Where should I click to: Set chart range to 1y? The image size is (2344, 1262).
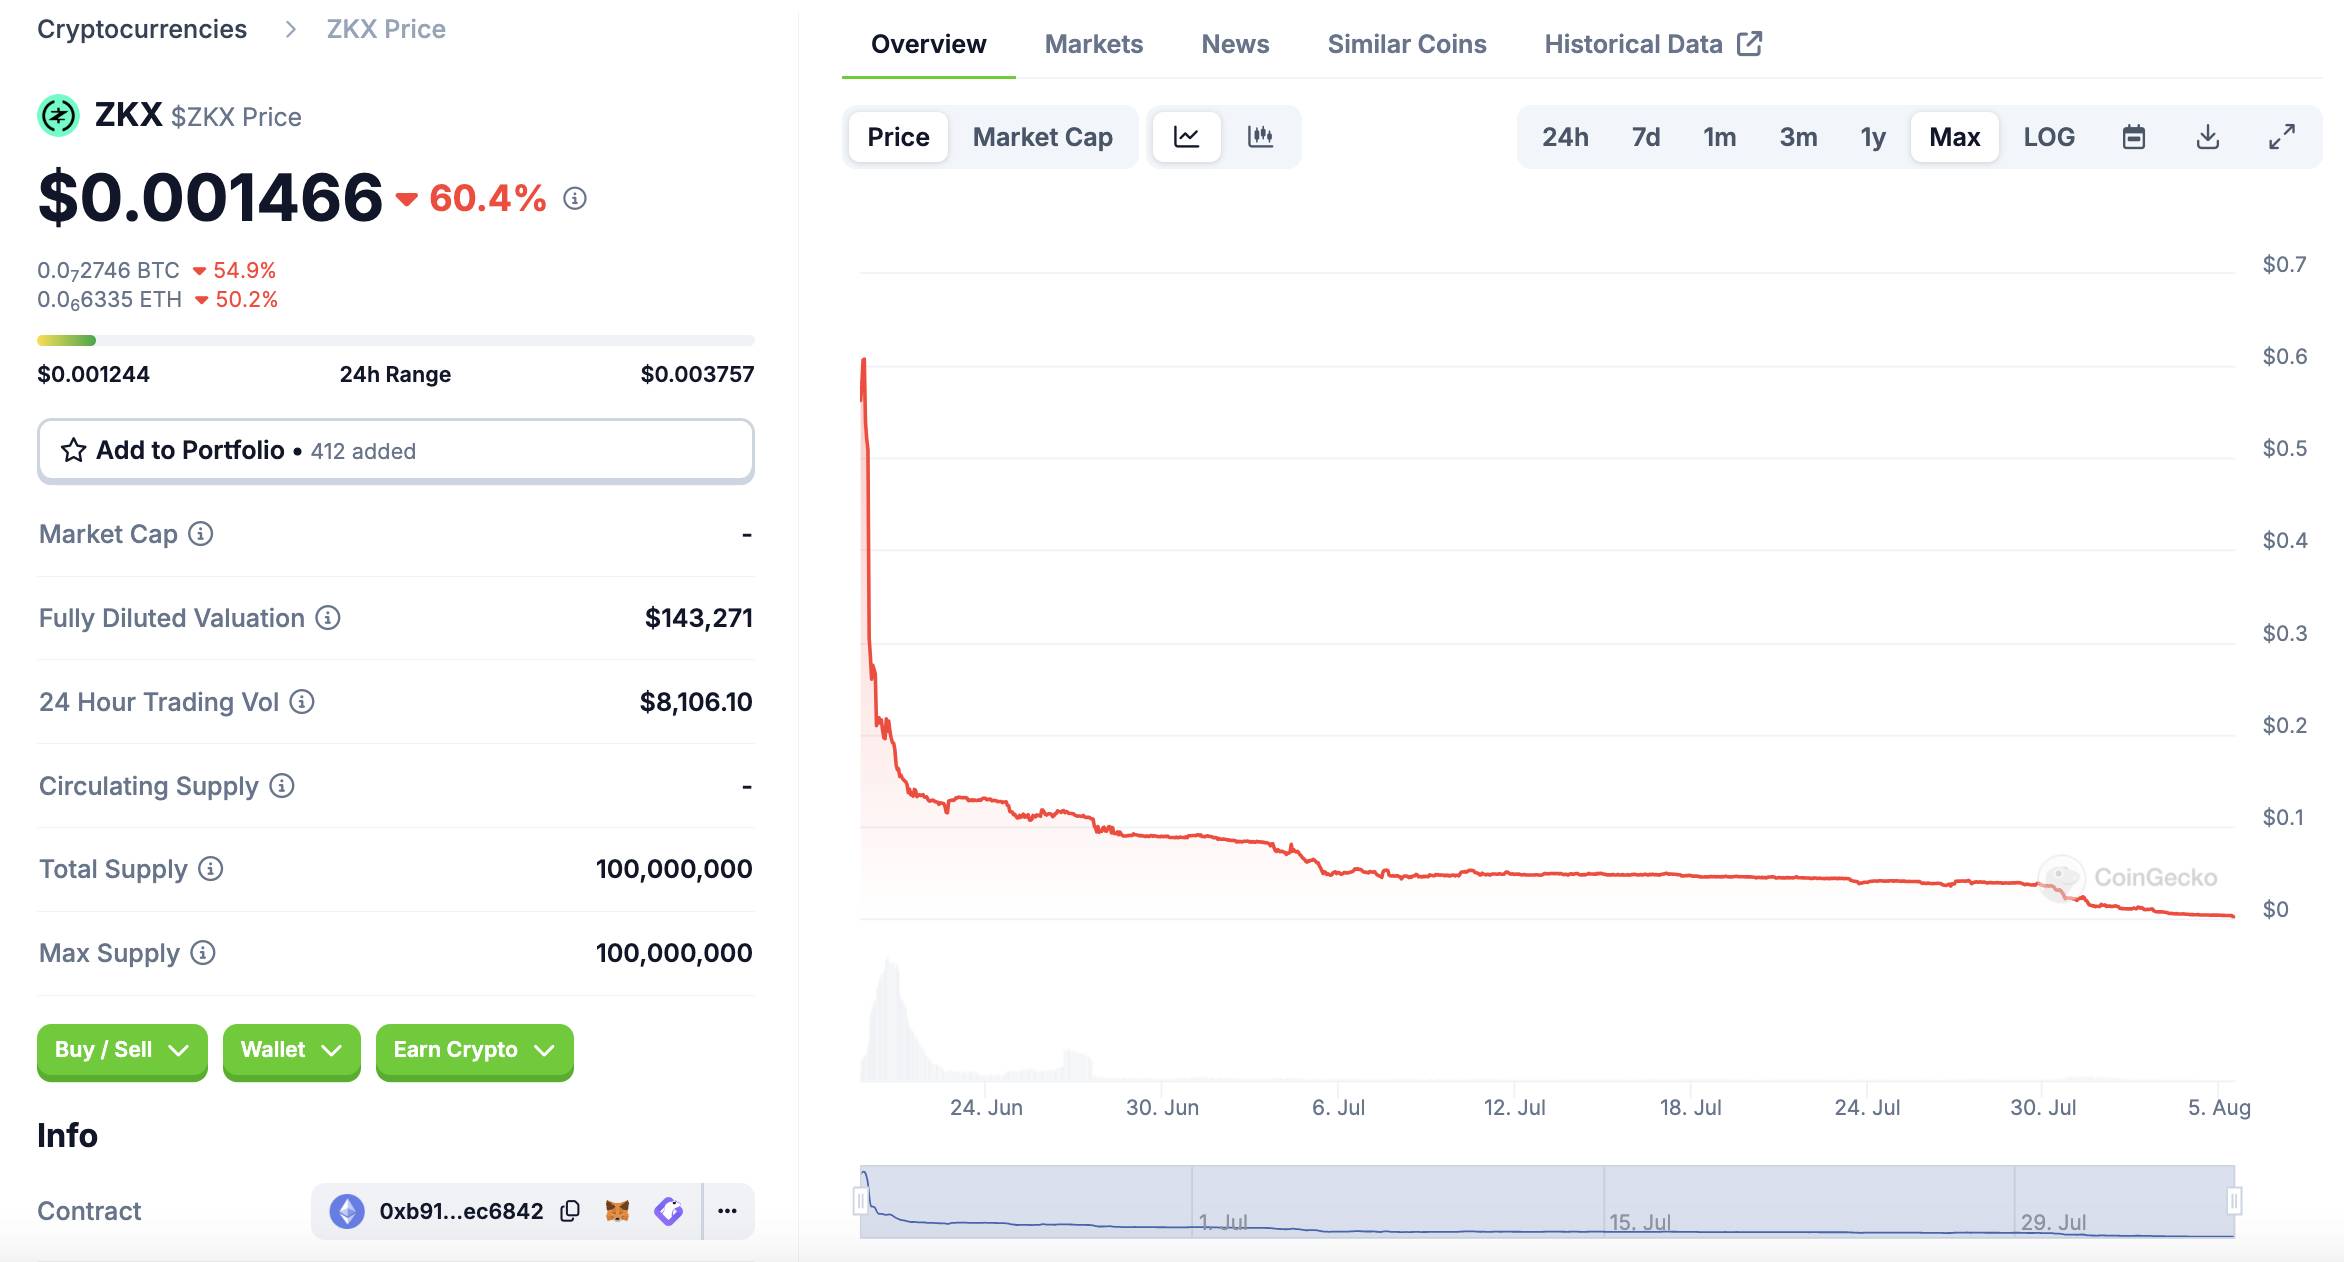tap(1873, 137)
